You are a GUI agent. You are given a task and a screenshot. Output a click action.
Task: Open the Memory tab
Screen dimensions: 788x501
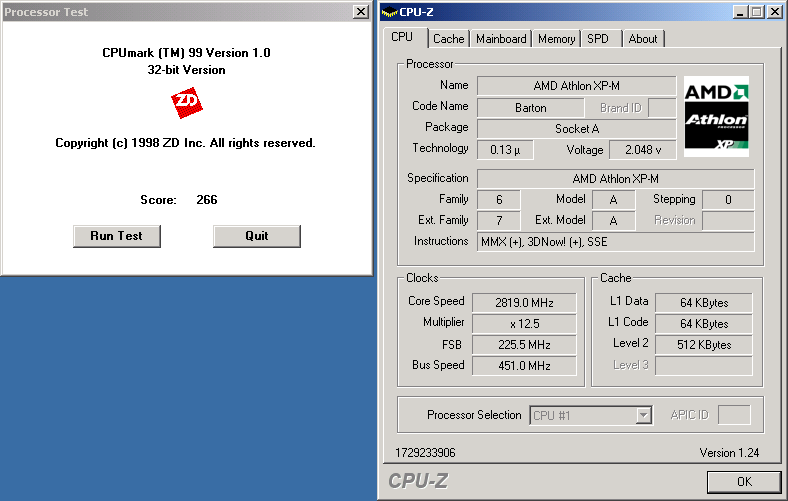pyautogui.click(x=556, y=39)
